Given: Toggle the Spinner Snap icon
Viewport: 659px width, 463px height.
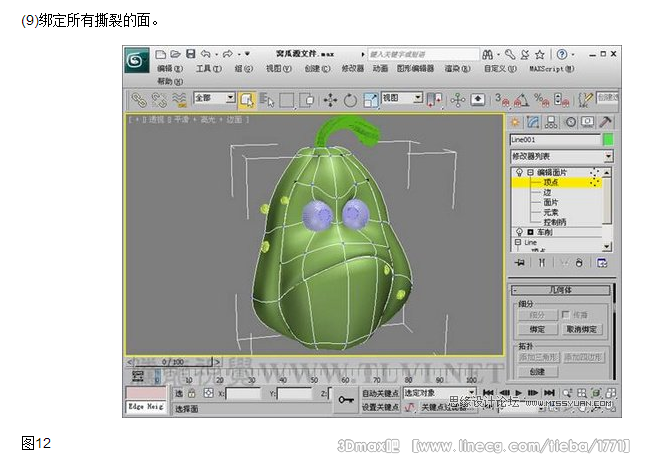Looking at the screenshot, I should pos(561,100).
